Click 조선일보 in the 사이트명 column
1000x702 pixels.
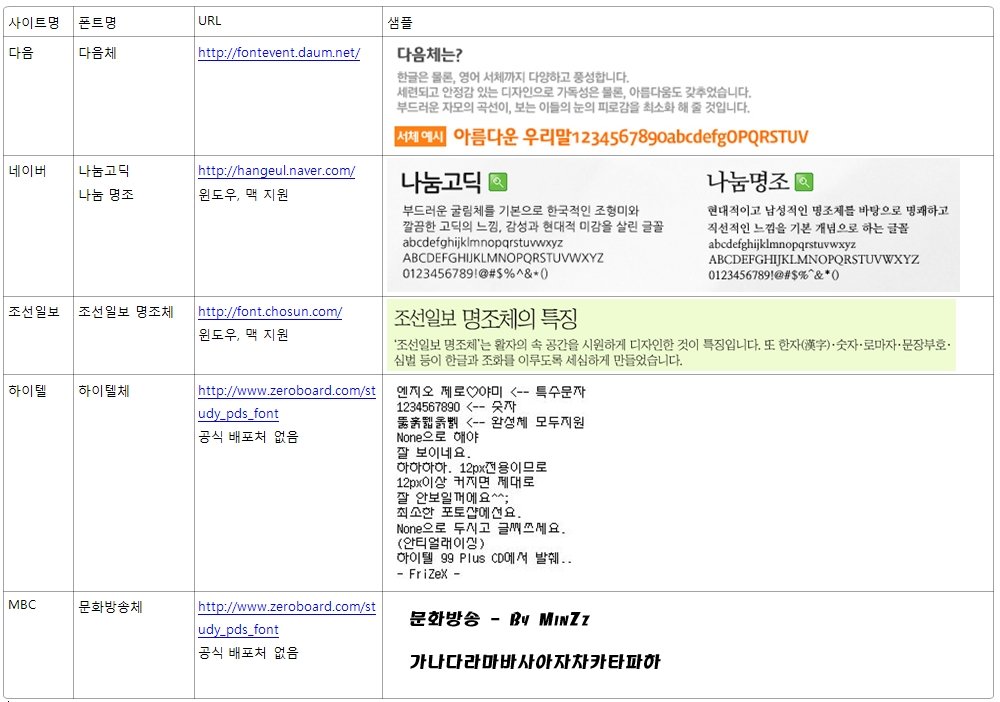(34, 312)
